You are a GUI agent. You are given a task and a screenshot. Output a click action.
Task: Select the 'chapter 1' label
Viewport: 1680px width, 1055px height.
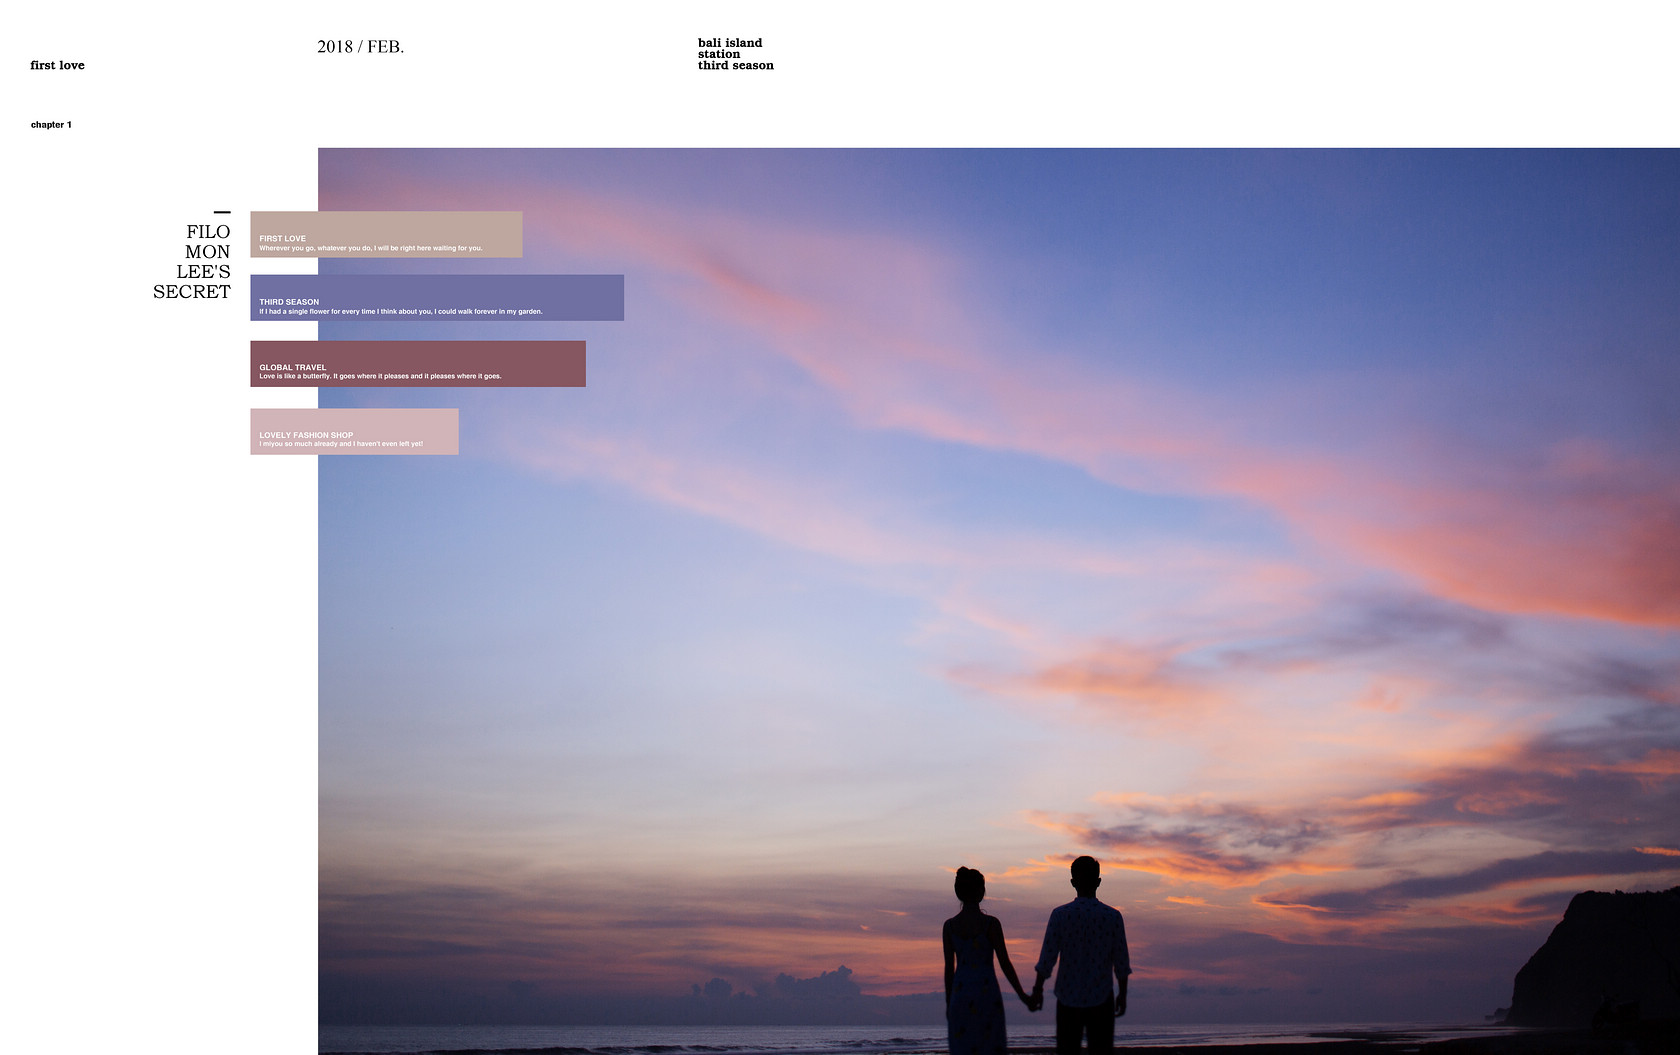tap(51, 125)
